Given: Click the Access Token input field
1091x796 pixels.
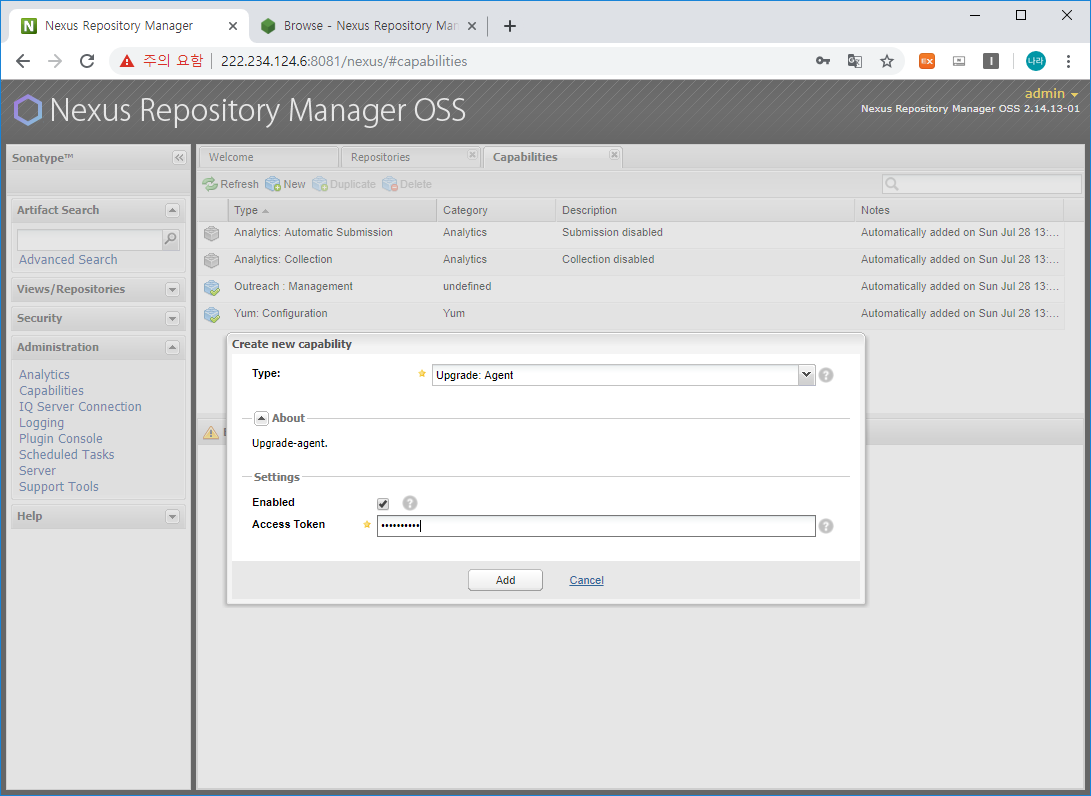Looking at the screenshot, I should 596,526.
